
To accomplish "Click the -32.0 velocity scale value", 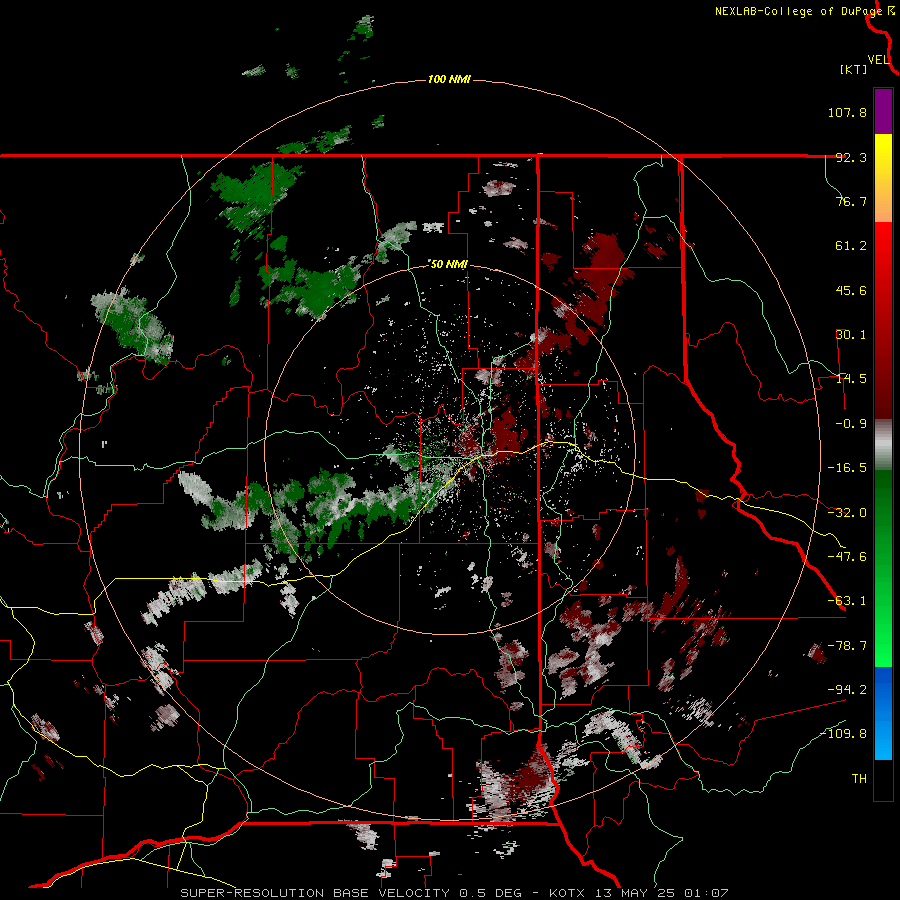I will [x=847, y=513].
